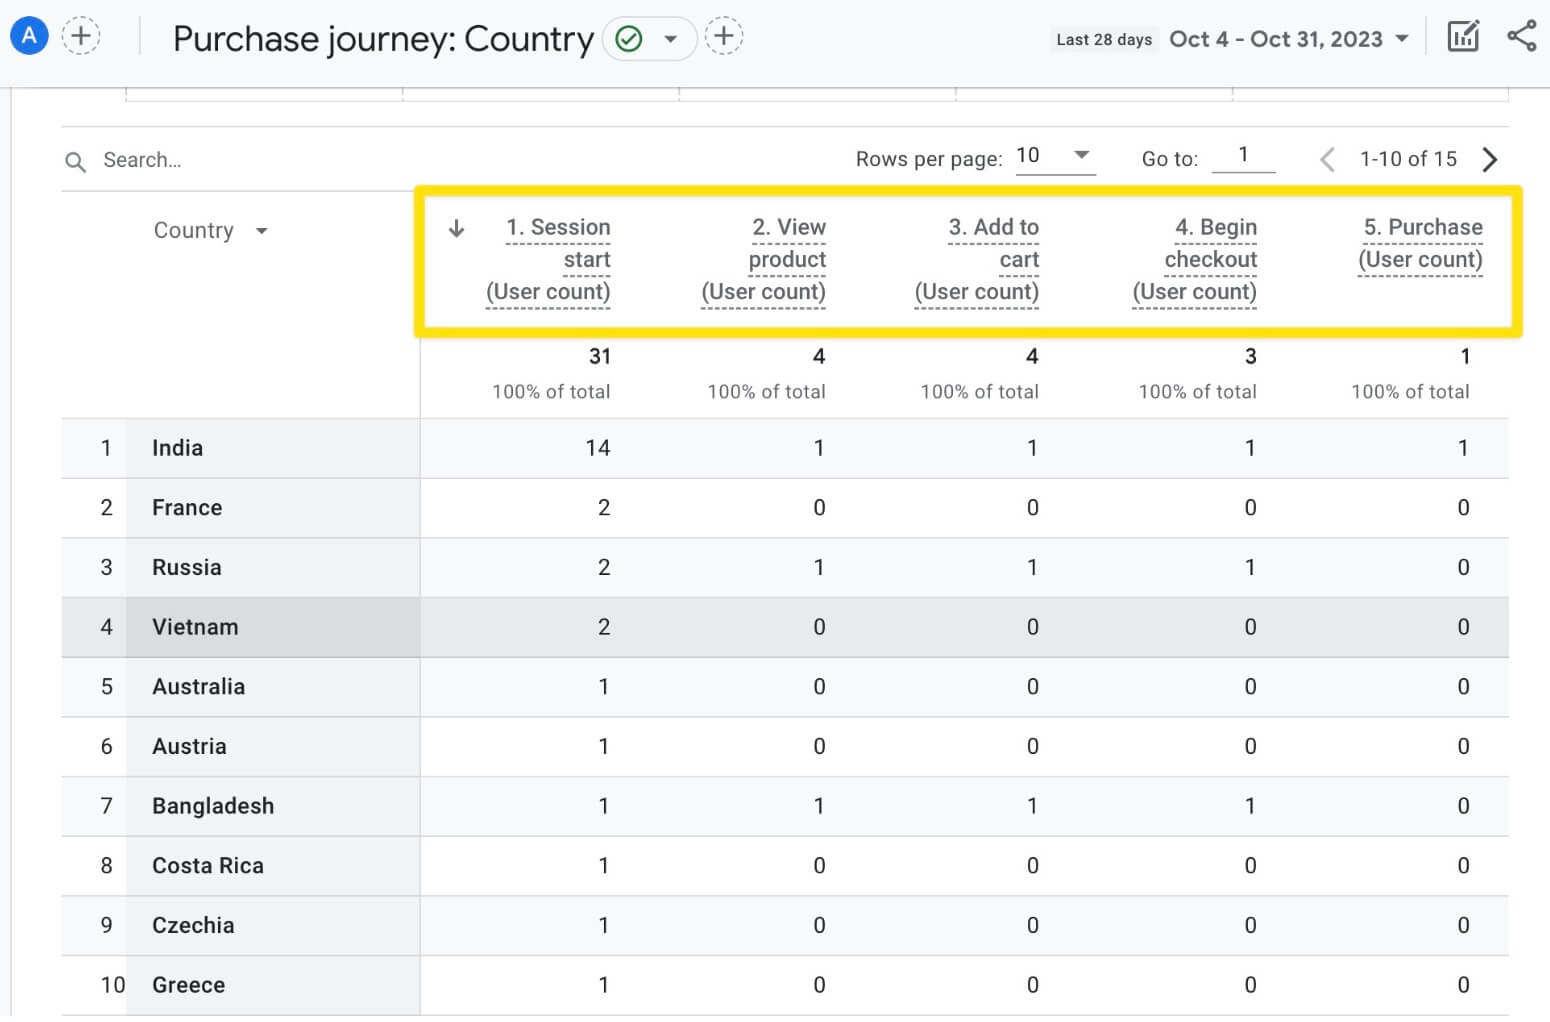Image resolution: width=1550 pixels, height=1022 pixels.
Task: Click India's session start value 14
Action: point(598,448)
